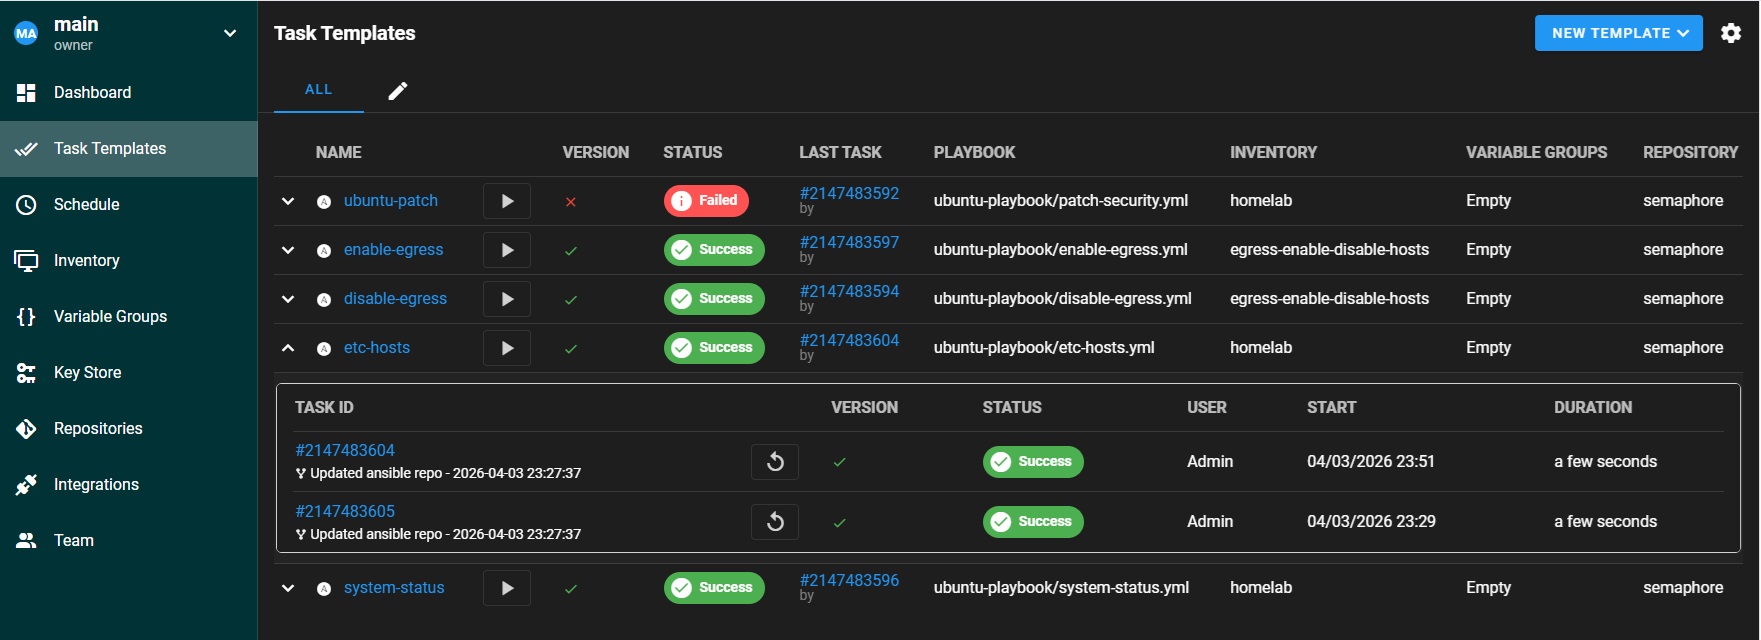The width and height of the screenshot is (1761, 640).
Task: Open Key Store from sidebar
Action: (x=87, y=372)
